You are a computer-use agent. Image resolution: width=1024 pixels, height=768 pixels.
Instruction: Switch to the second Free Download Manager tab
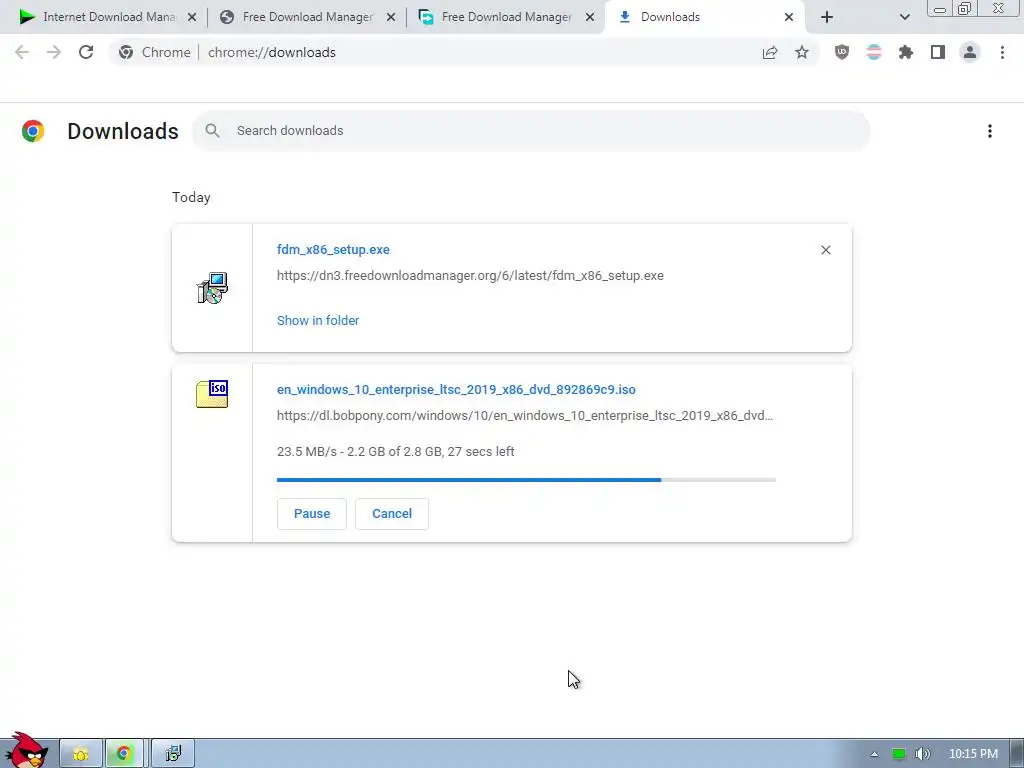click(x=307, y=17)
